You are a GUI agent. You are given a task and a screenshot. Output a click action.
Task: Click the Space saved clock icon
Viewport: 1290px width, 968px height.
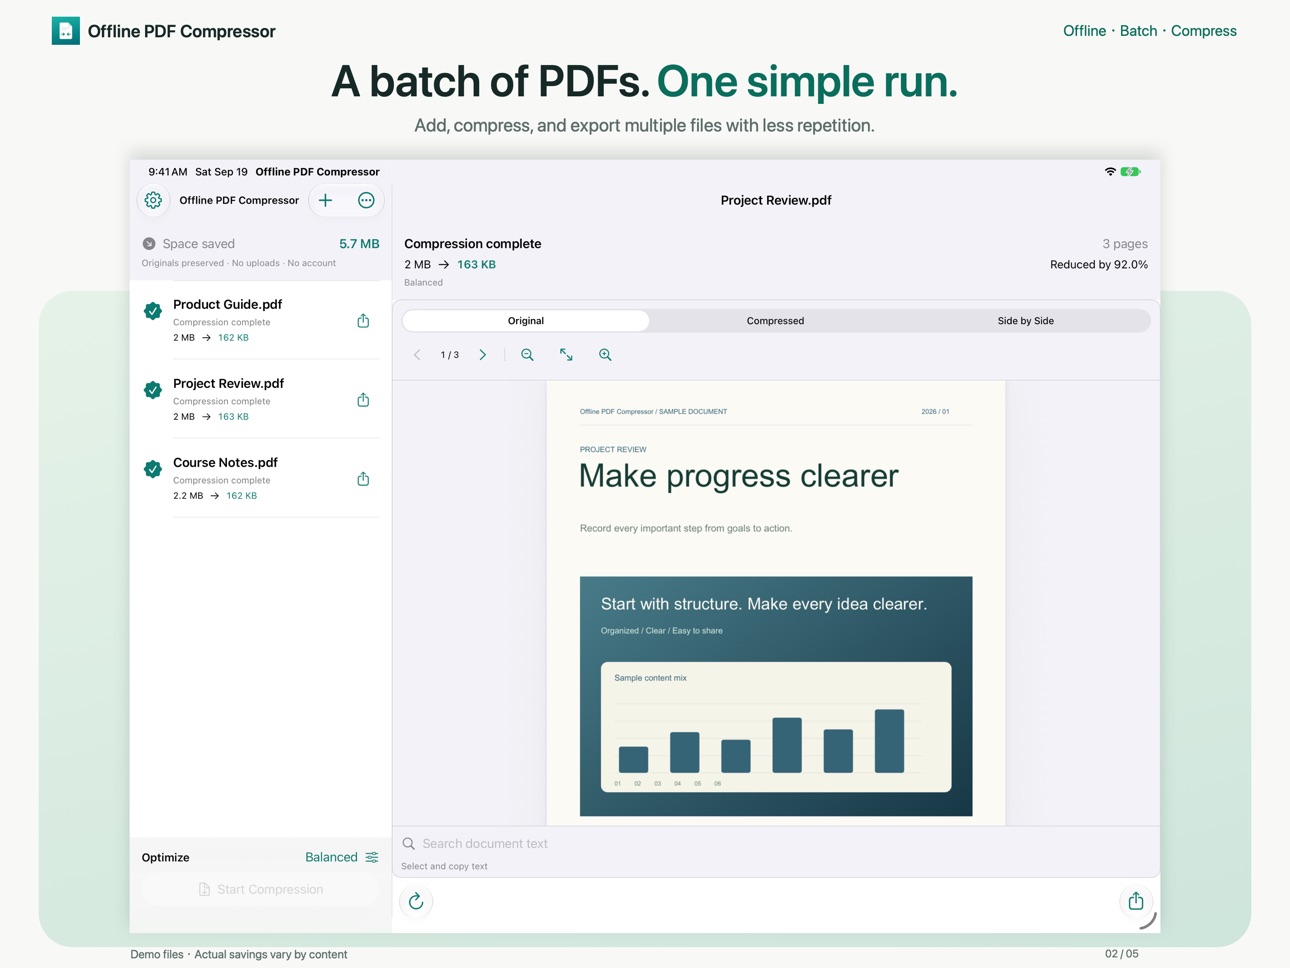pyautogui.click(x=149, y=244)
